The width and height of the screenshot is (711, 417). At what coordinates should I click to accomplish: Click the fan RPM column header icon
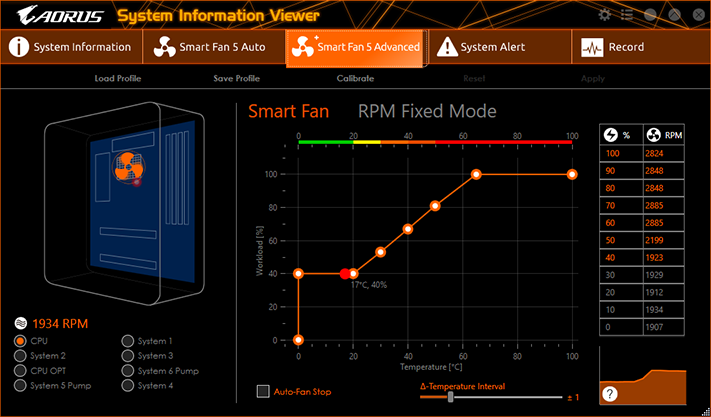[x=653, y=135]
